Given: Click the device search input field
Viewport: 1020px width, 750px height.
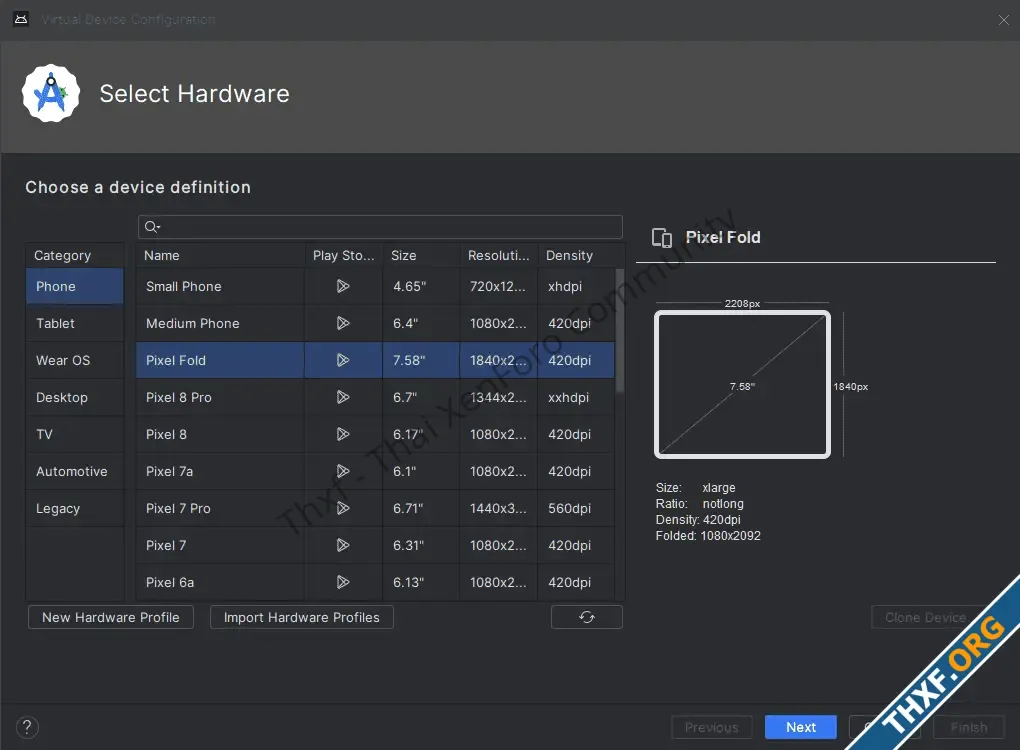Looking at the screenshot, I should click(380, 226).
